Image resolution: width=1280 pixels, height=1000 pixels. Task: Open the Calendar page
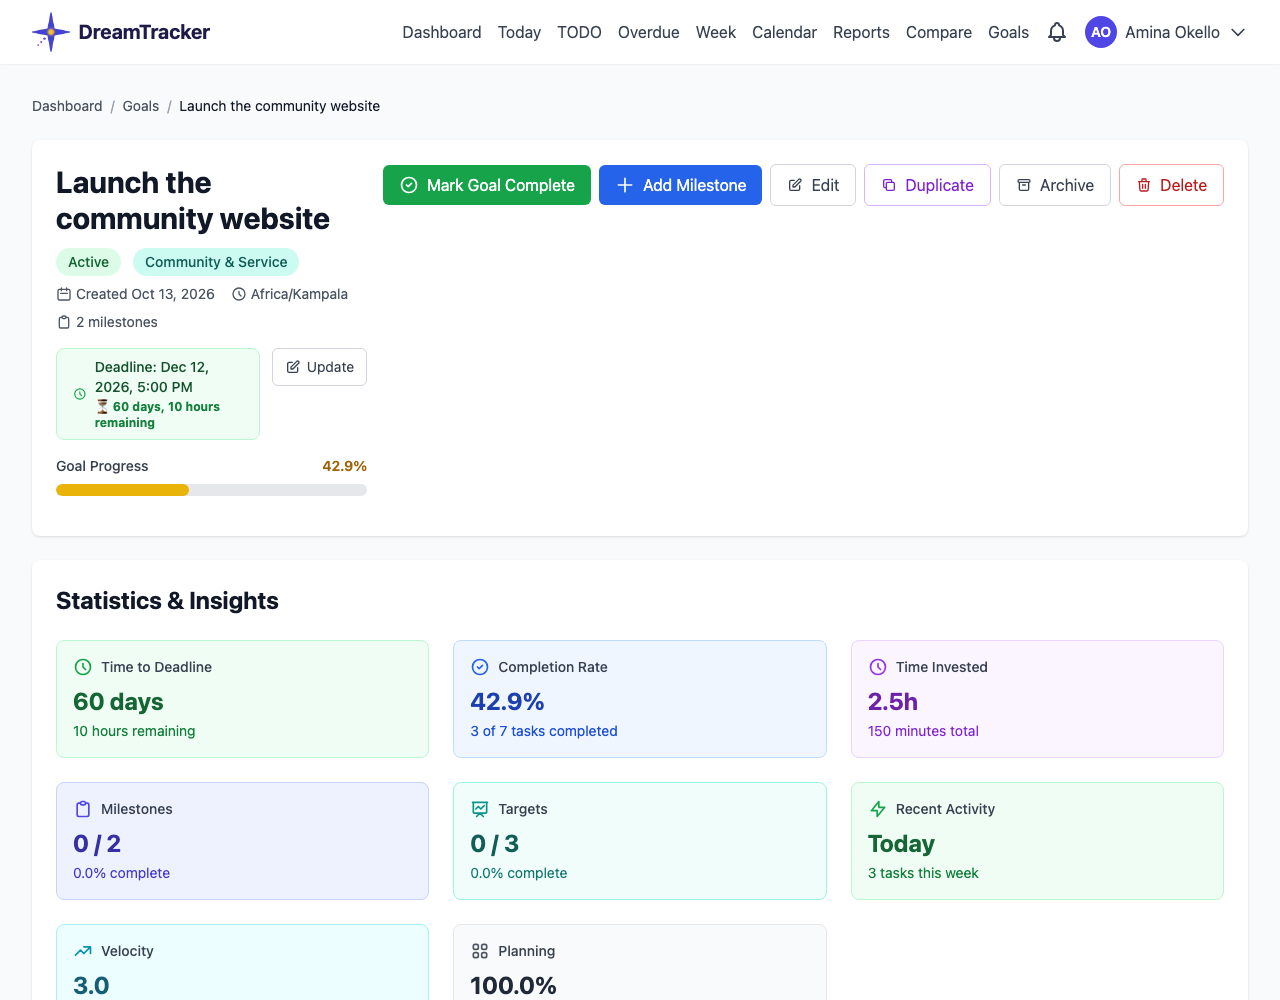coord(784,32)
